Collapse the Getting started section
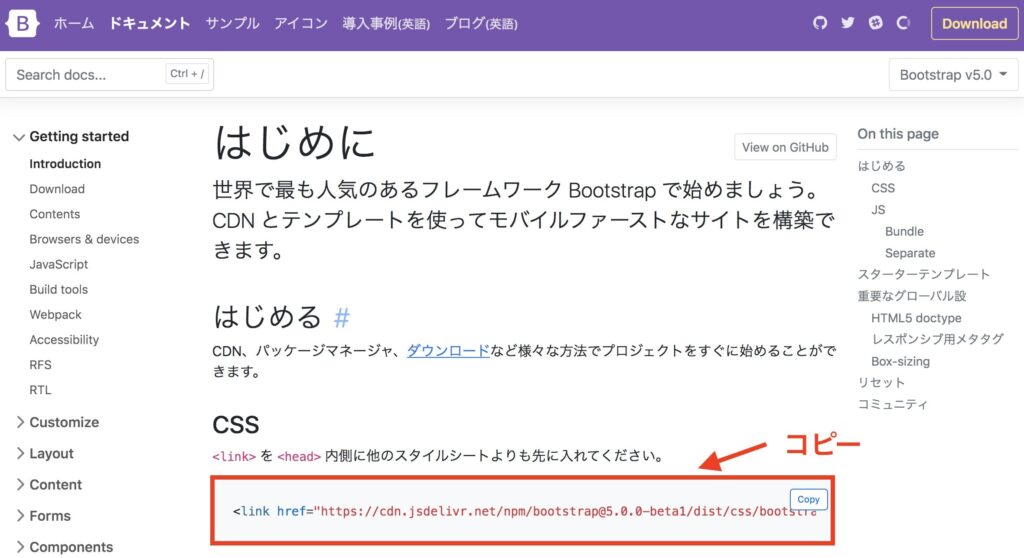 coord(72,137)
